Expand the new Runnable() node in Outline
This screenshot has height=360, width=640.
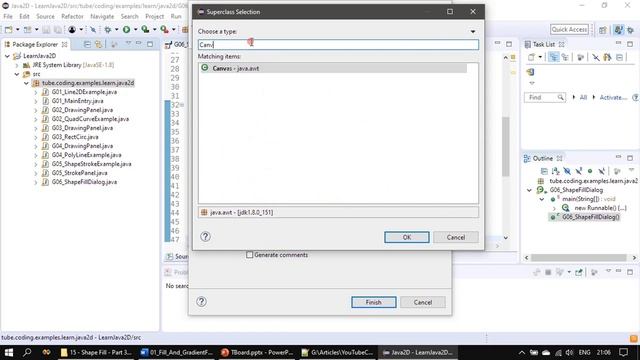[x=554, y=208]
